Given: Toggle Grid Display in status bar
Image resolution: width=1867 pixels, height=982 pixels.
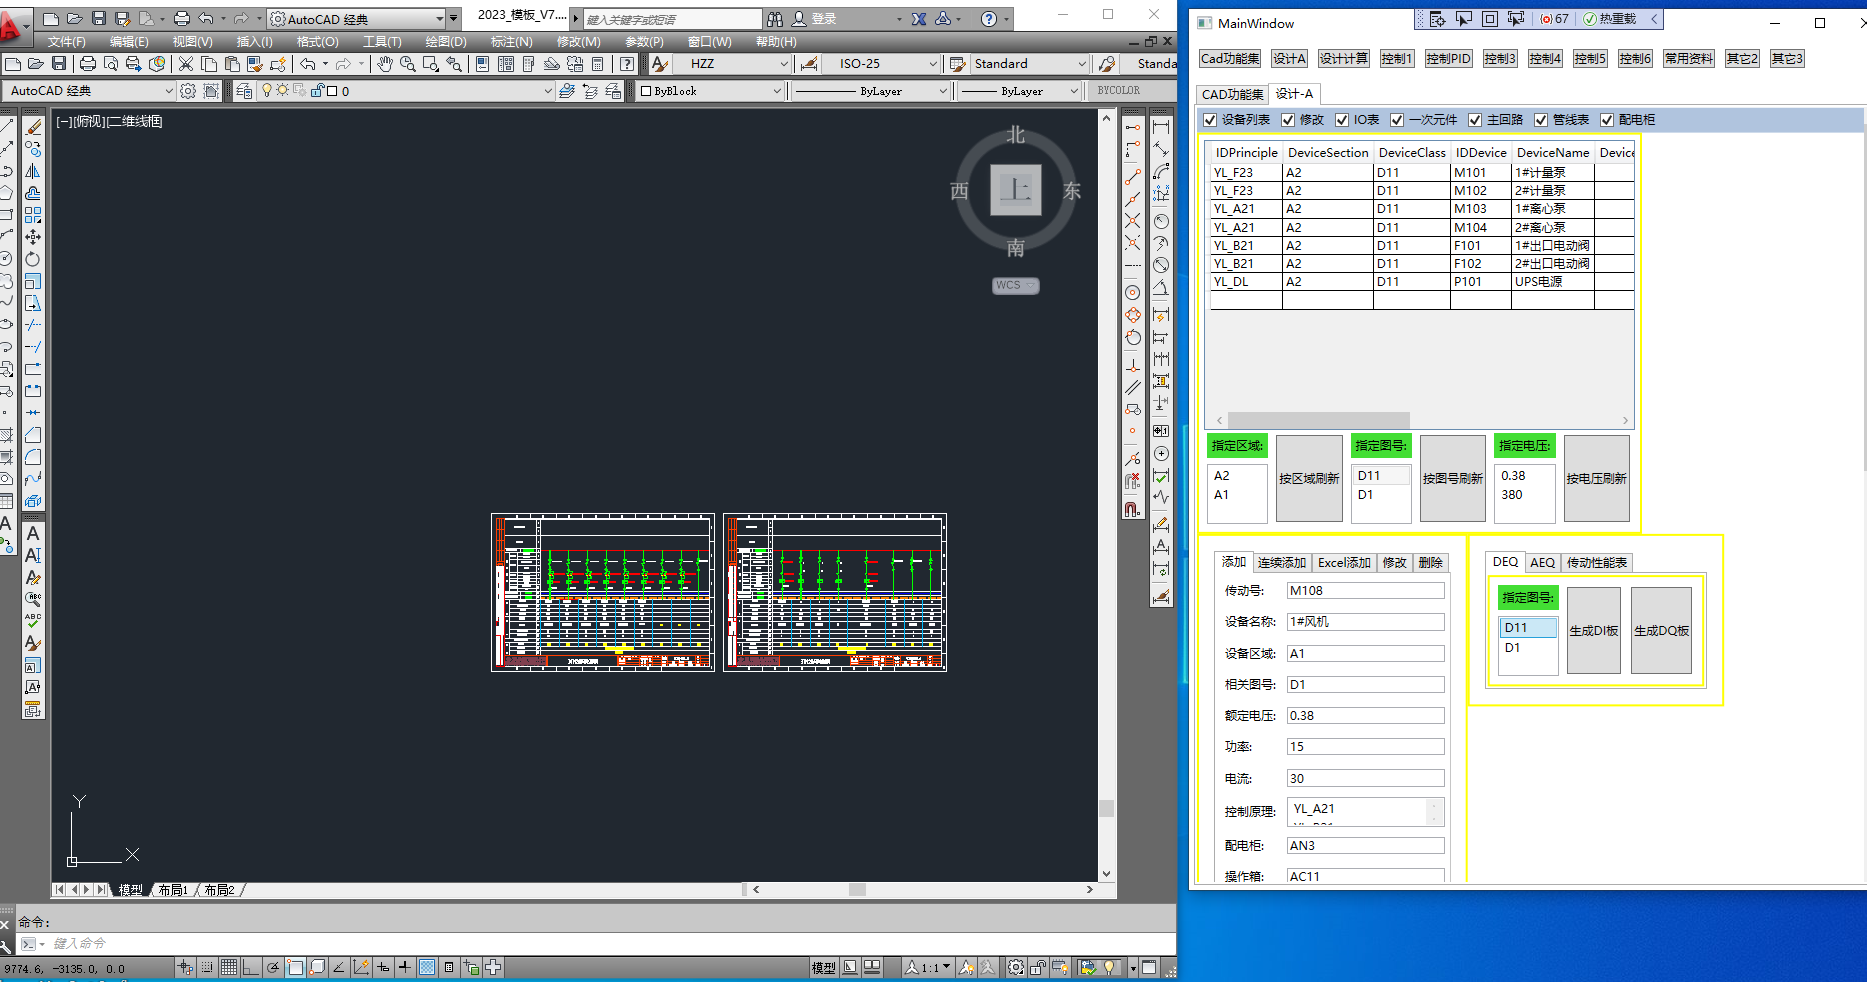Looking at the screenshot, I should click(229, 967).
